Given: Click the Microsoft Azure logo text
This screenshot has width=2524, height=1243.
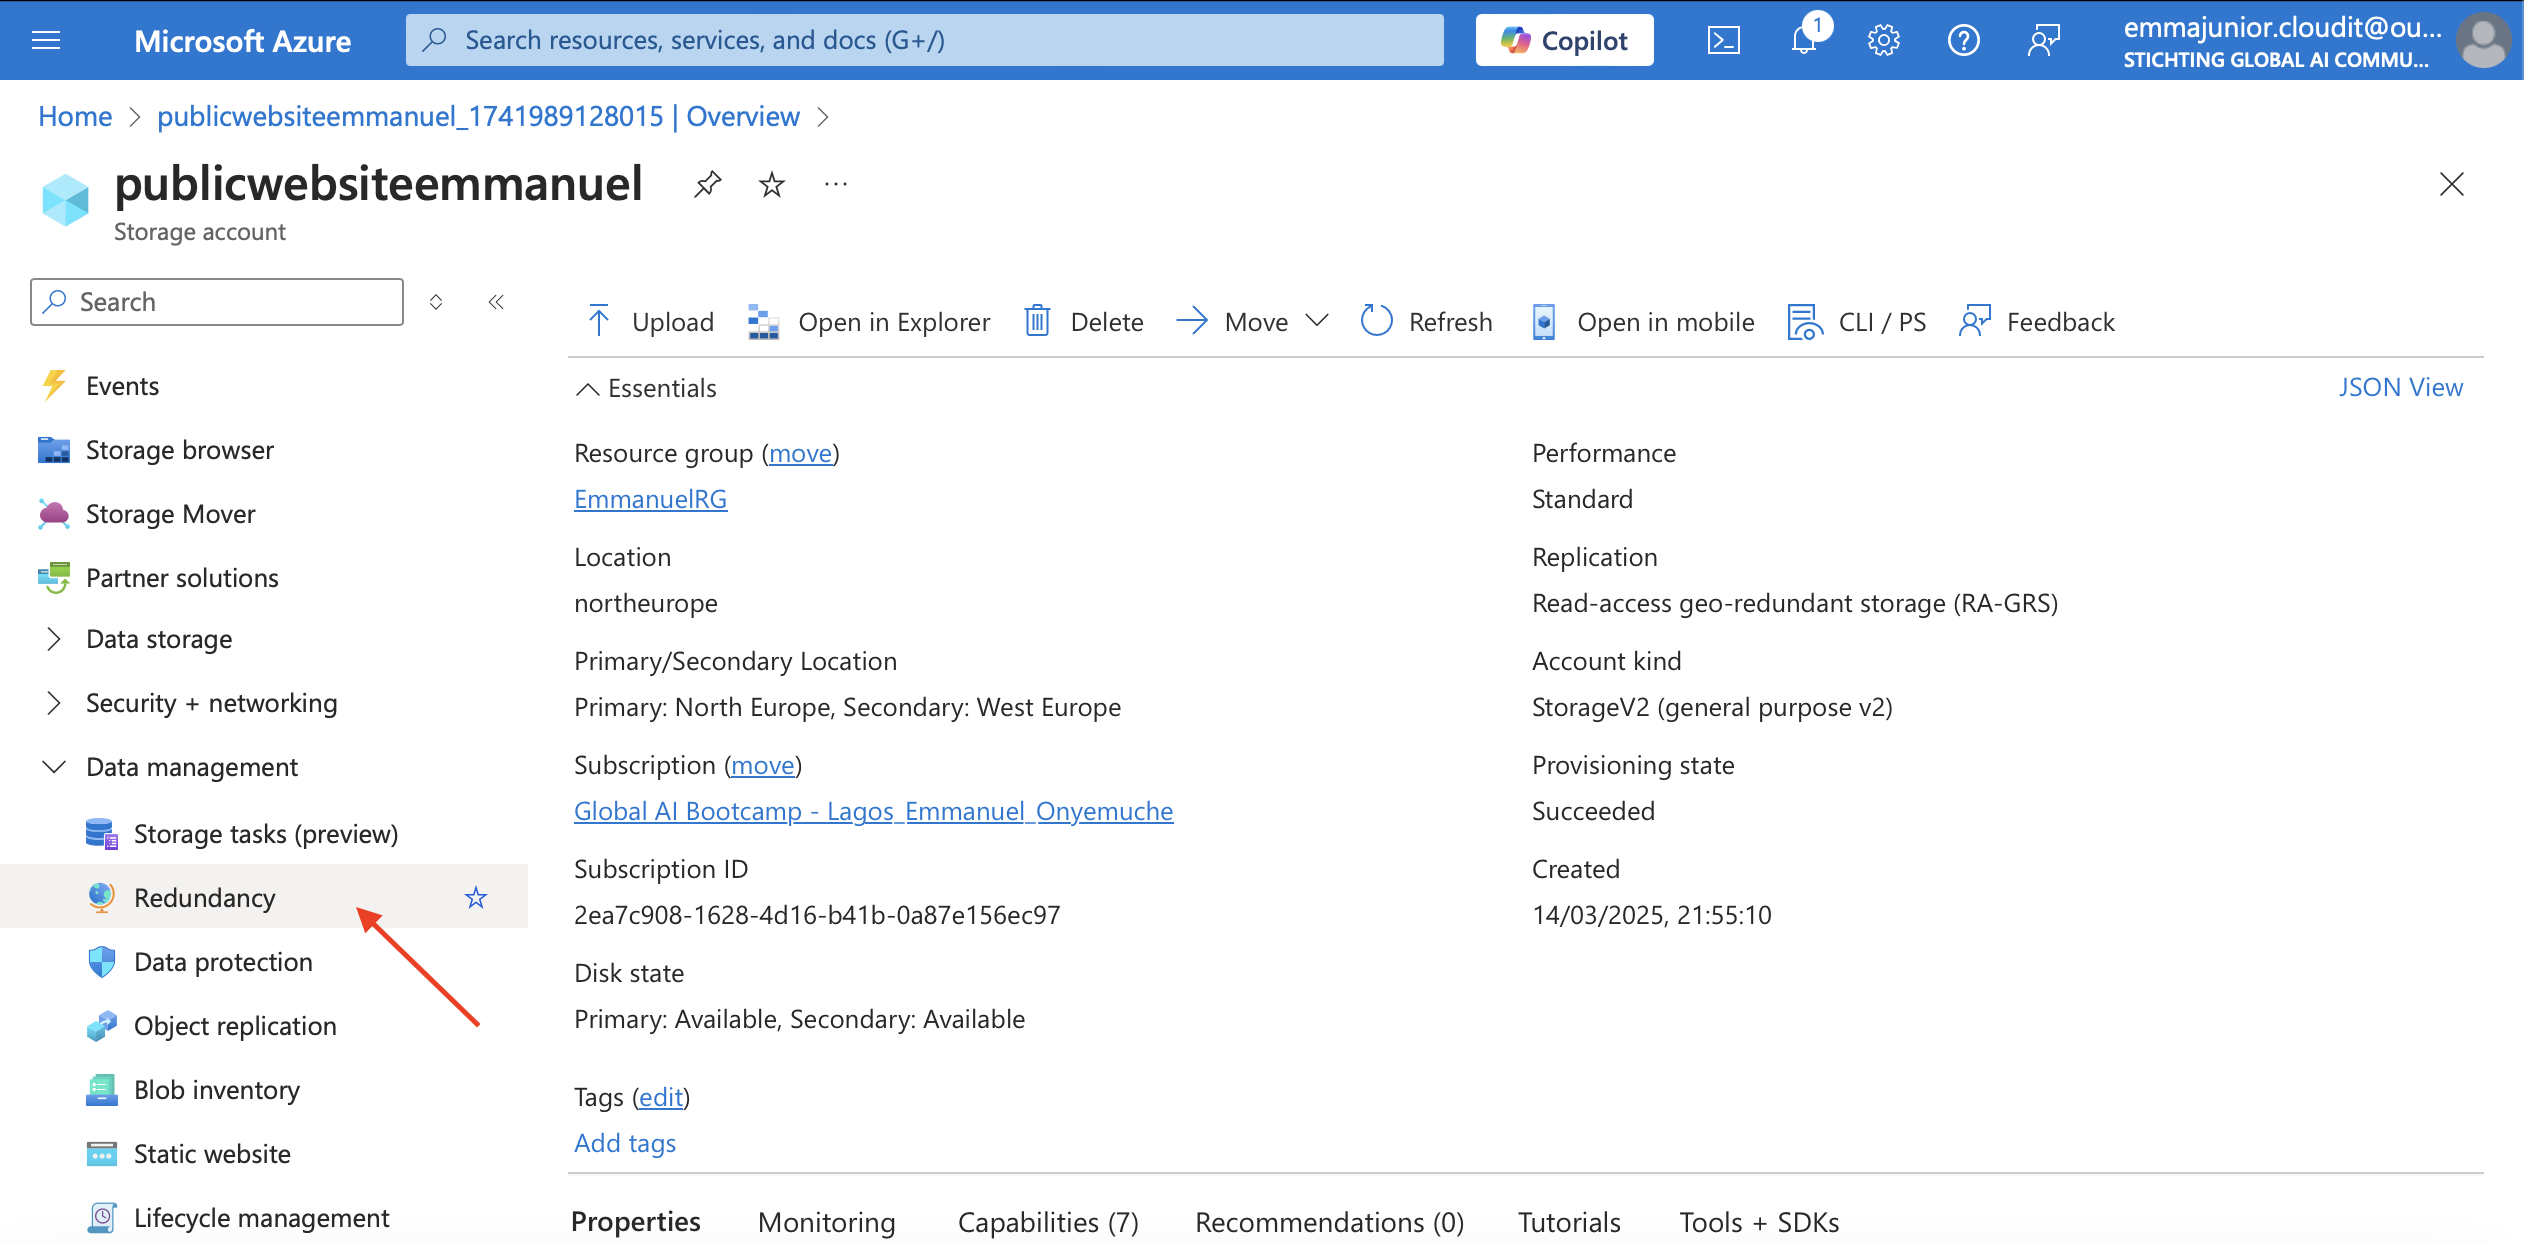Looking at the screenshot, I should tap(242, 41).
